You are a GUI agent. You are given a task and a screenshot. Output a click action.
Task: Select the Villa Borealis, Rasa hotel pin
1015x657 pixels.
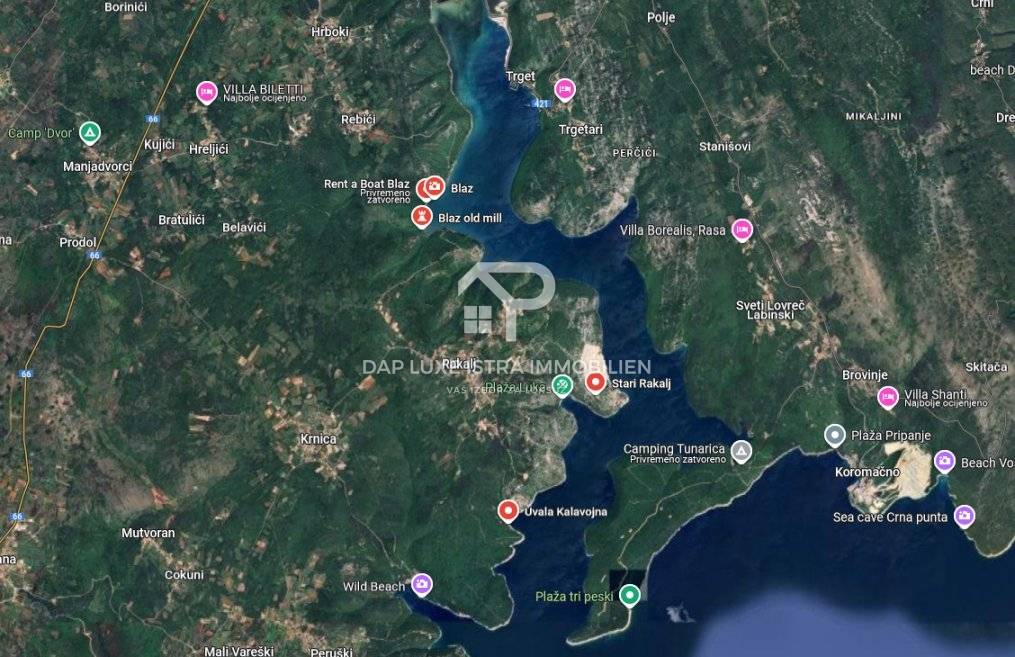742,230
